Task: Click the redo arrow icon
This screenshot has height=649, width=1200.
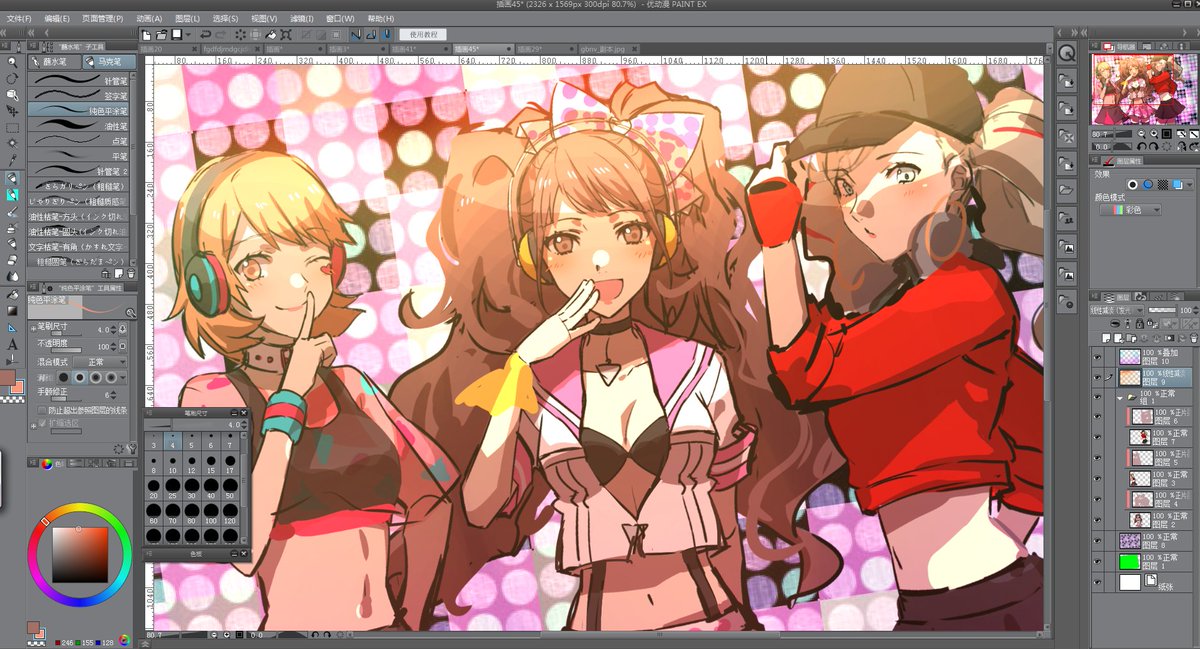Action: 221,35
